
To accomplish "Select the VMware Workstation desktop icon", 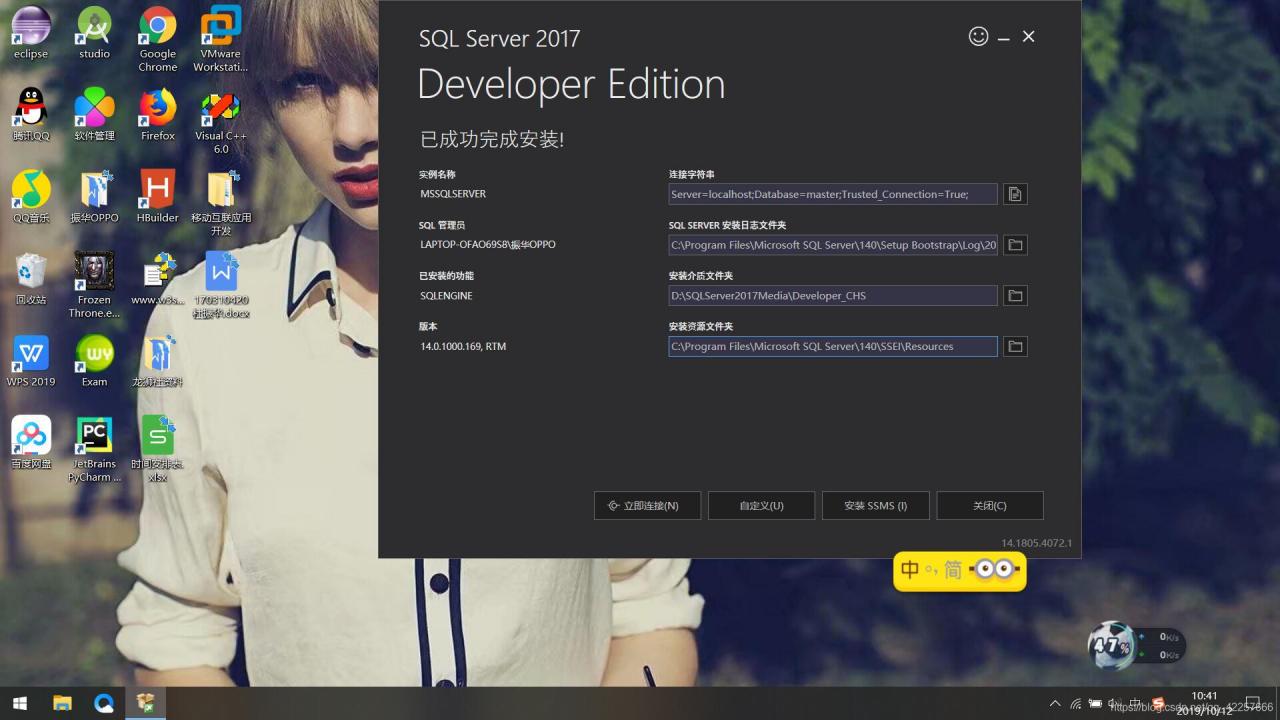I will click(x=220, y=39).
